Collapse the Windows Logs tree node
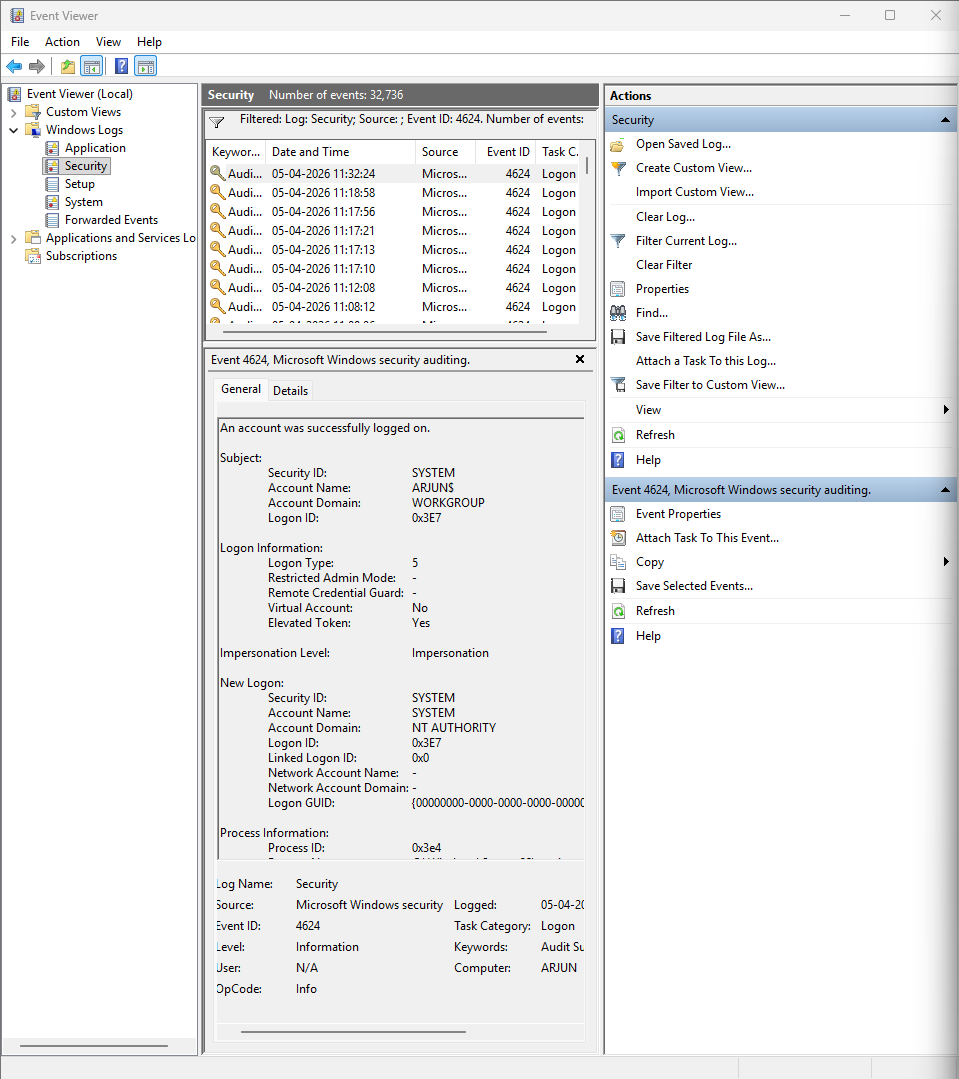 13,130
